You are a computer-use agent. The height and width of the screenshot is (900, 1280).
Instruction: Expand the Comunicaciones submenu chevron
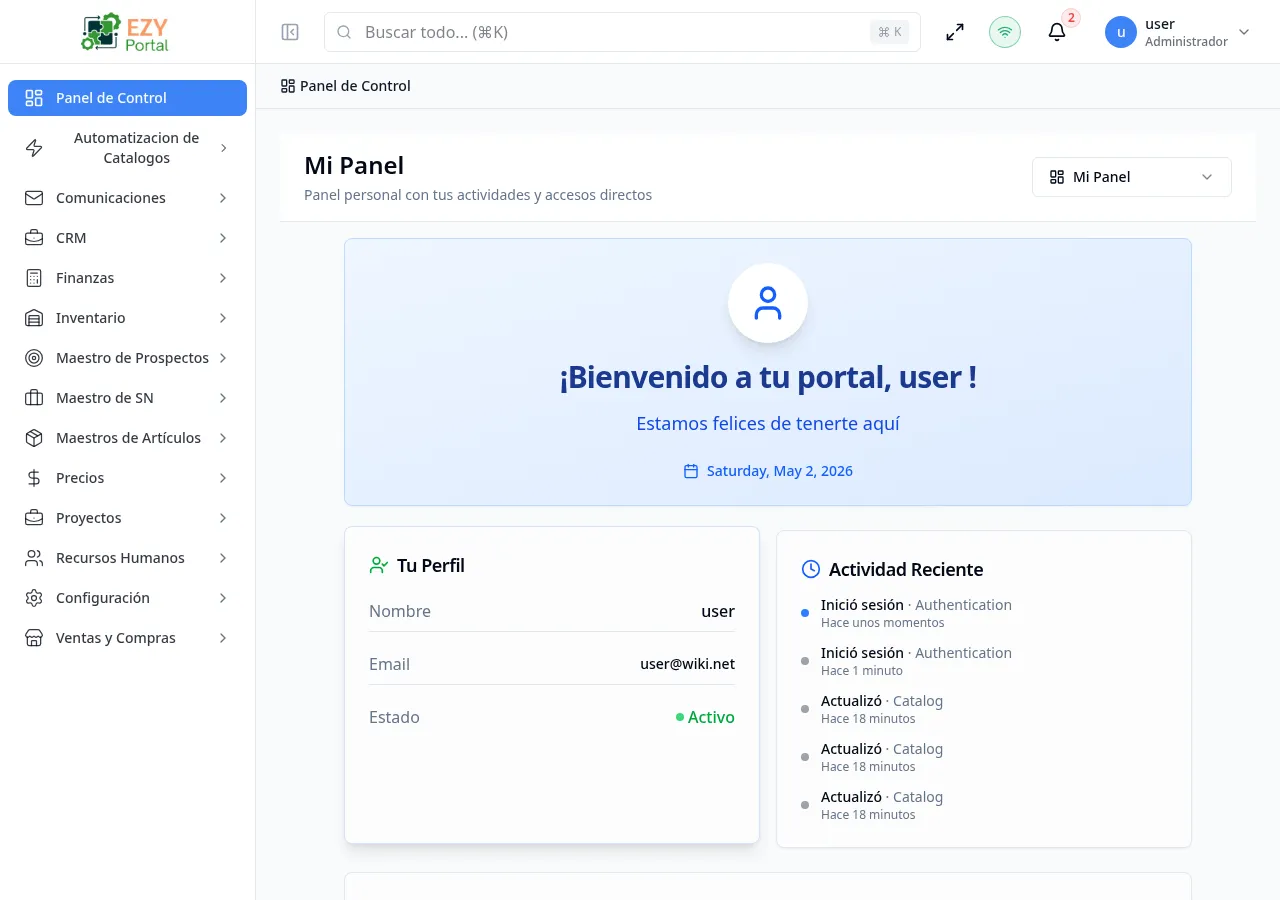point(223,198)
